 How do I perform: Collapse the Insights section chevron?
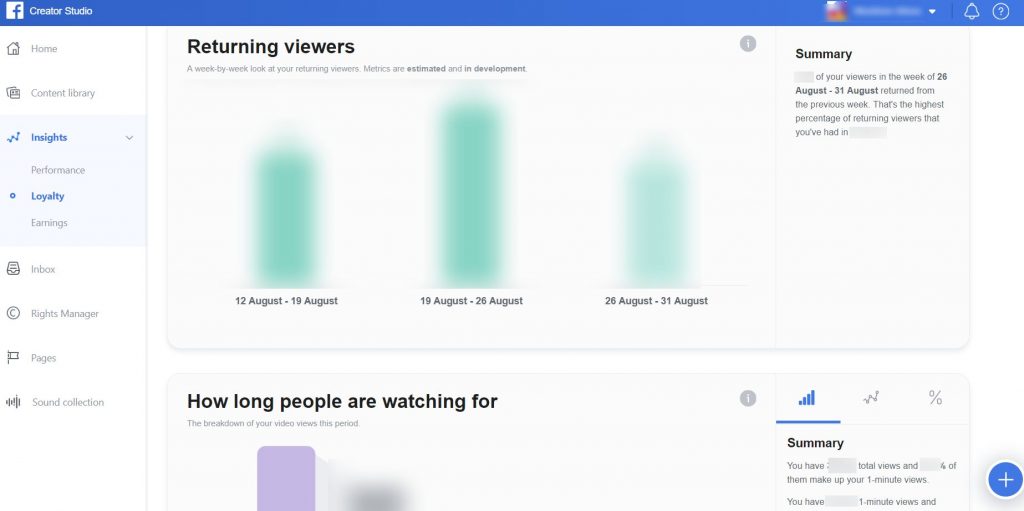pos(129,138)
